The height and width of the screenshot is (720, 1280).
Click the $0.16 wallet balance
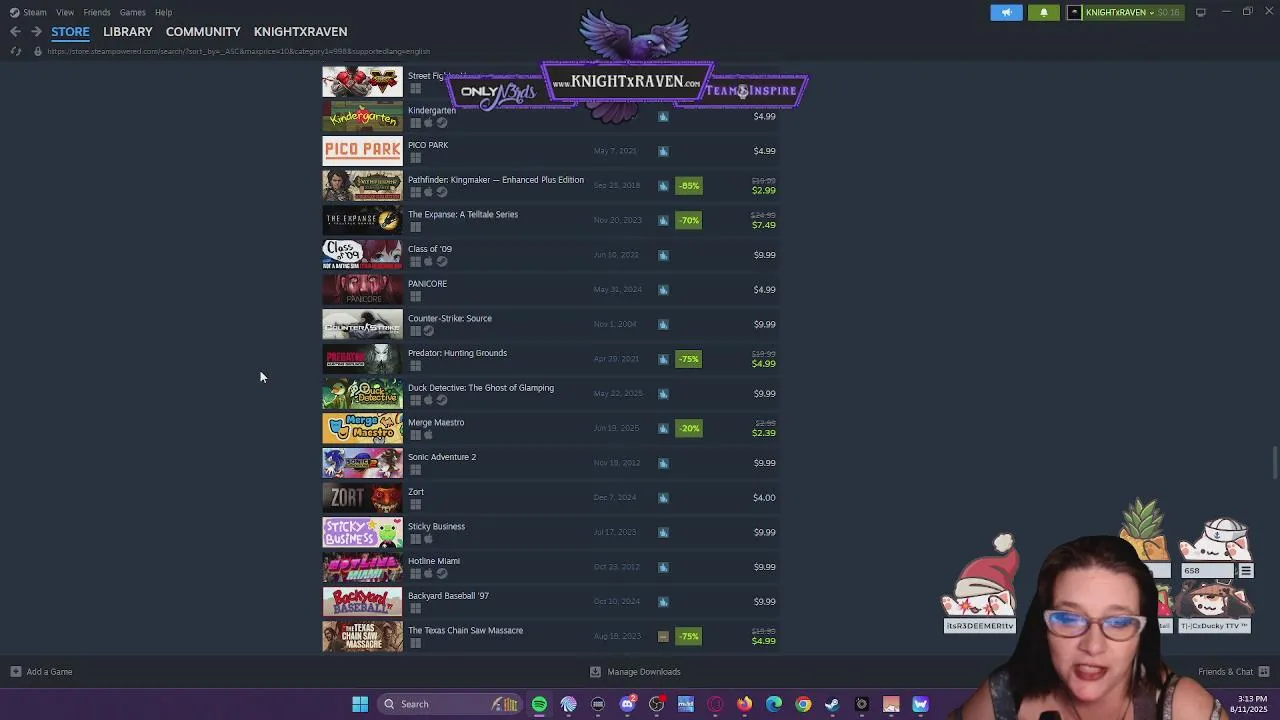pos(1168,12)
